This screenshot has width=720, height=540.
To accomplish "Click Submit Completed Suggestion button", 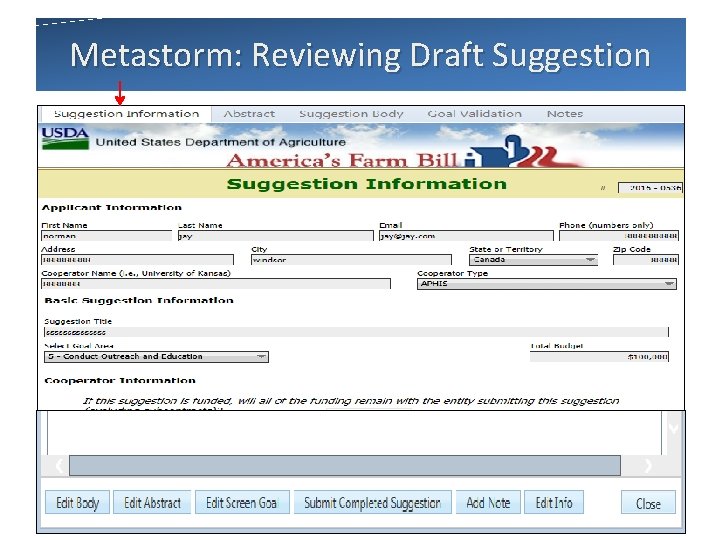I will 372,502.
